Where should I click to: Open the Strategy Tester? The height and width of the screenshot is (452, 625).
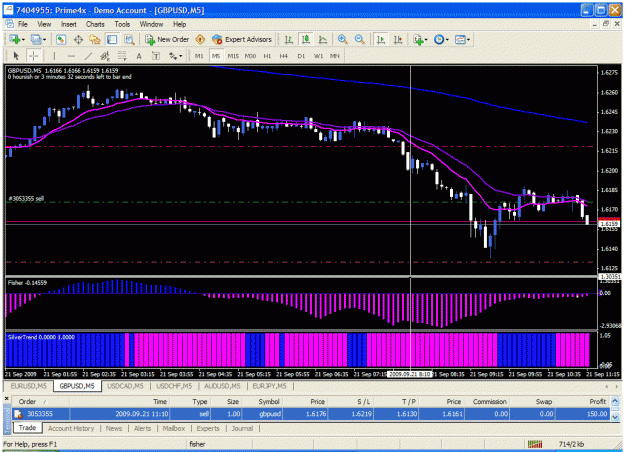[x=129, y=39]
